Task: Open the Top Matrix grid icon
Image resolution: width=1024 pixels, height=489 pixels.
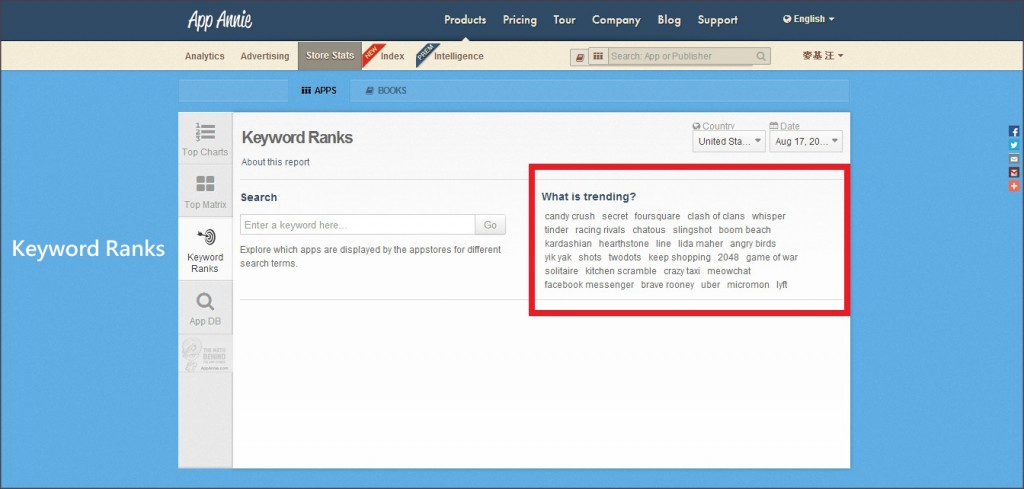Action: [205, 184]
